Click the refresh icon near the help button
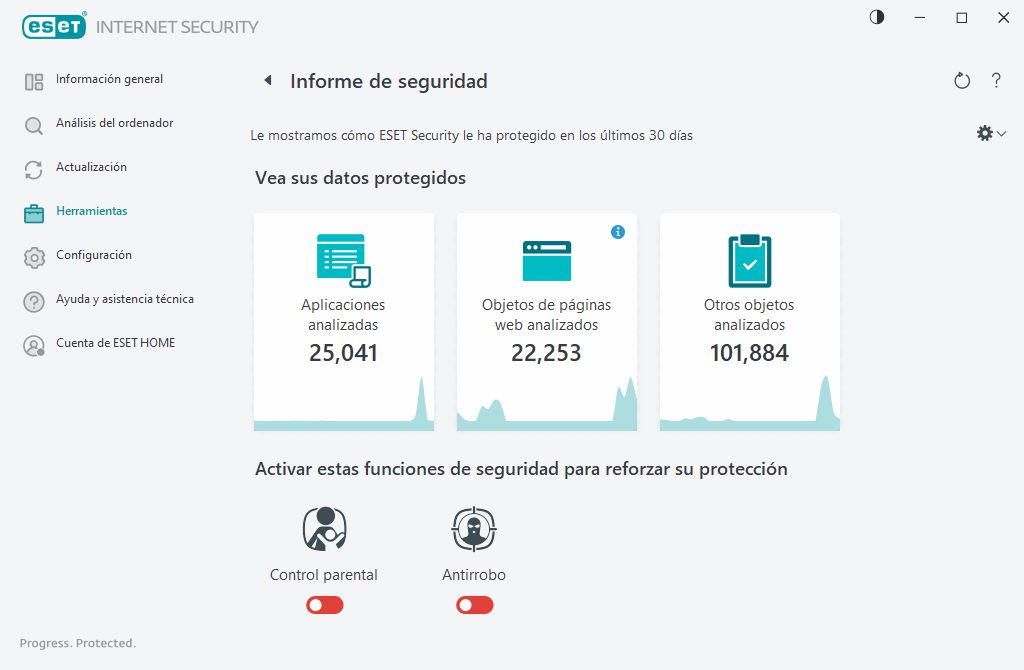This screenshot has height=670, width=1024. tap(962, 81)
